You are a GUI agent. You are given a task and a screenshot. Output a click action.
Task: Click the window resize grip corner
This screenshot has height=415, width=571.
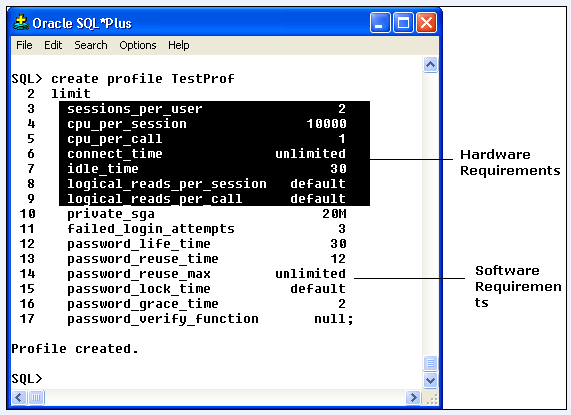click(432, 398)
